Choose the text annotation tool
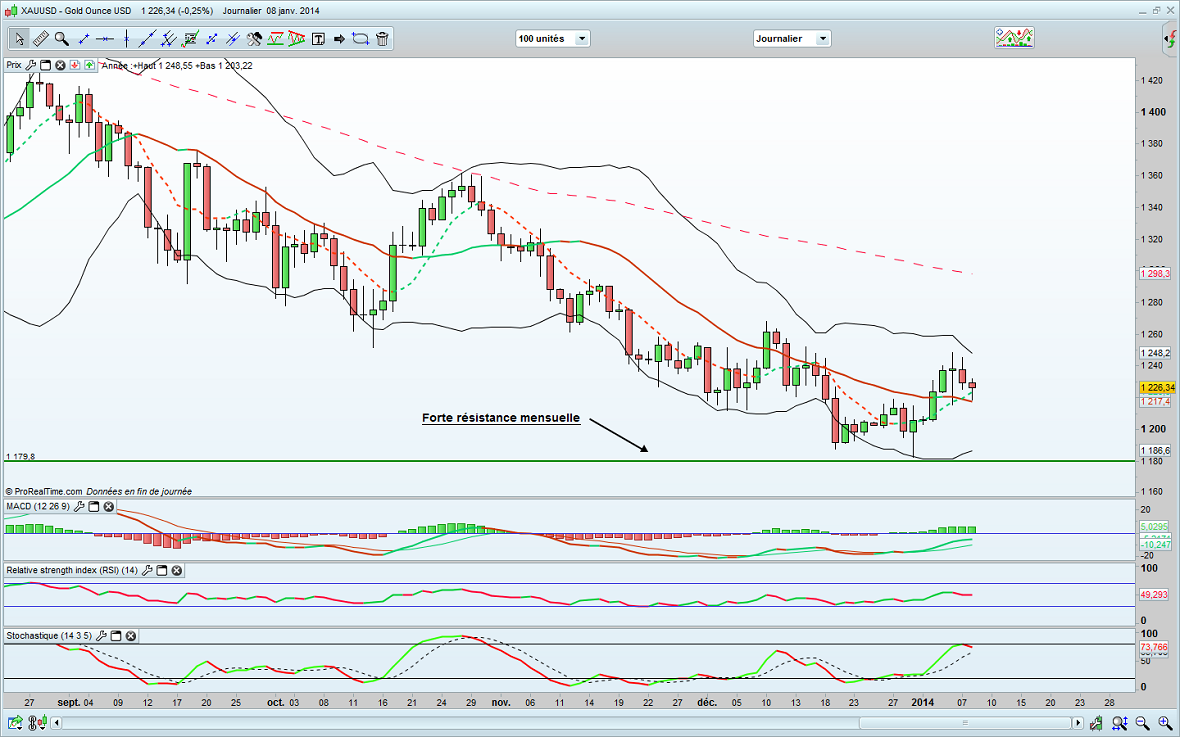This screenshot has height=737, width=1180. point(318,39)
